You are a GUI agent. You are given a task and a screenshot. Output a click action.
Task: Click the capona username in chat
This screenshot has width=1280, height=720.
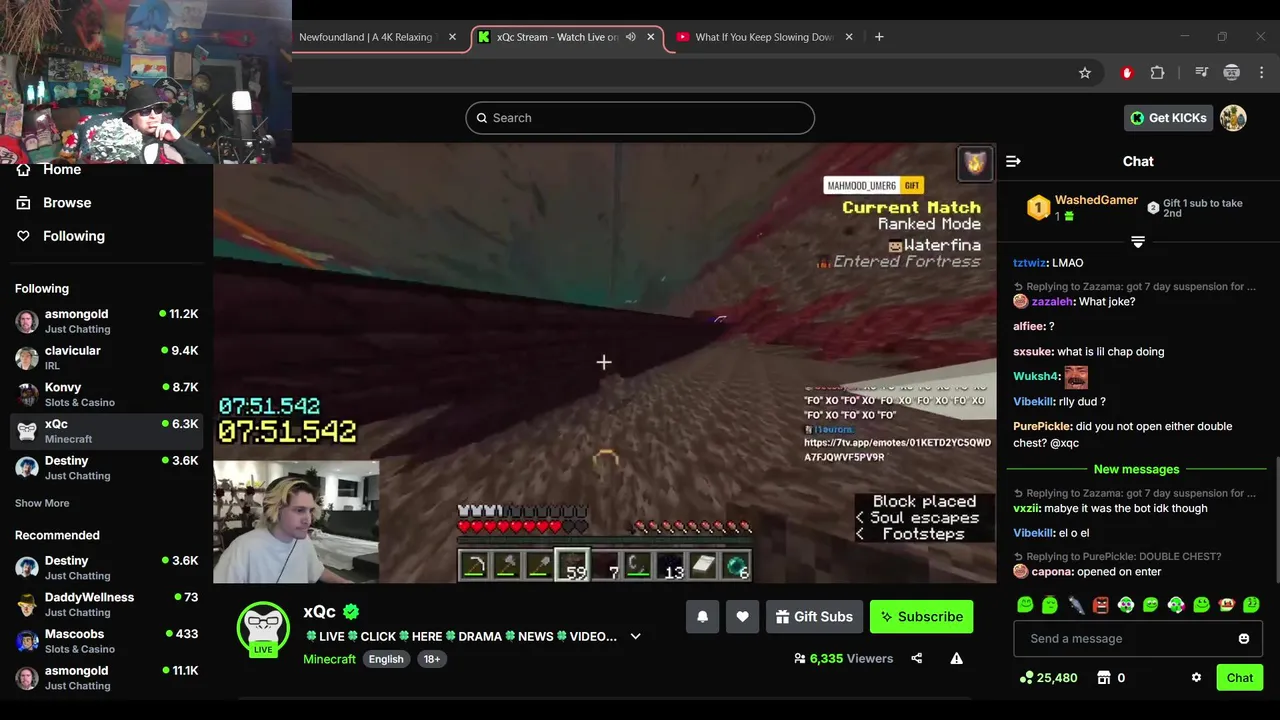tap(1052, 572)
